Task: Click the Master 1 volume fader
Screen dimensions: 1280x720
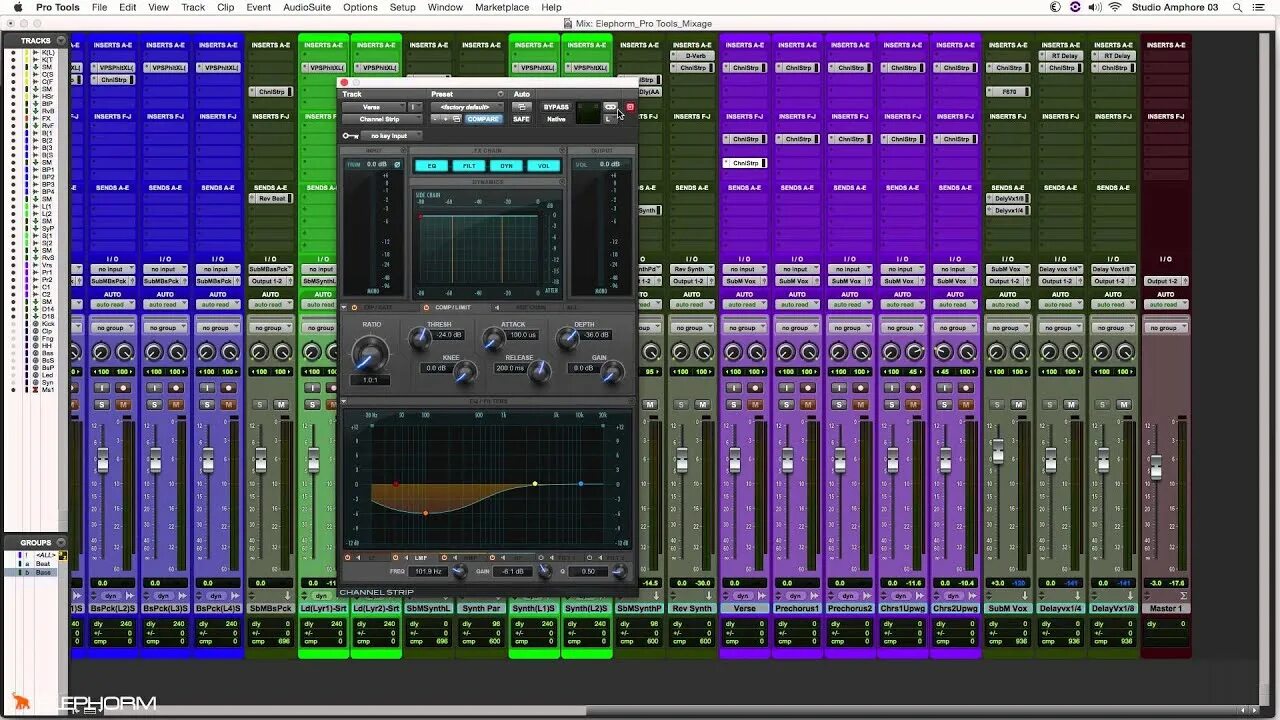Action: tap(1155, 467)
